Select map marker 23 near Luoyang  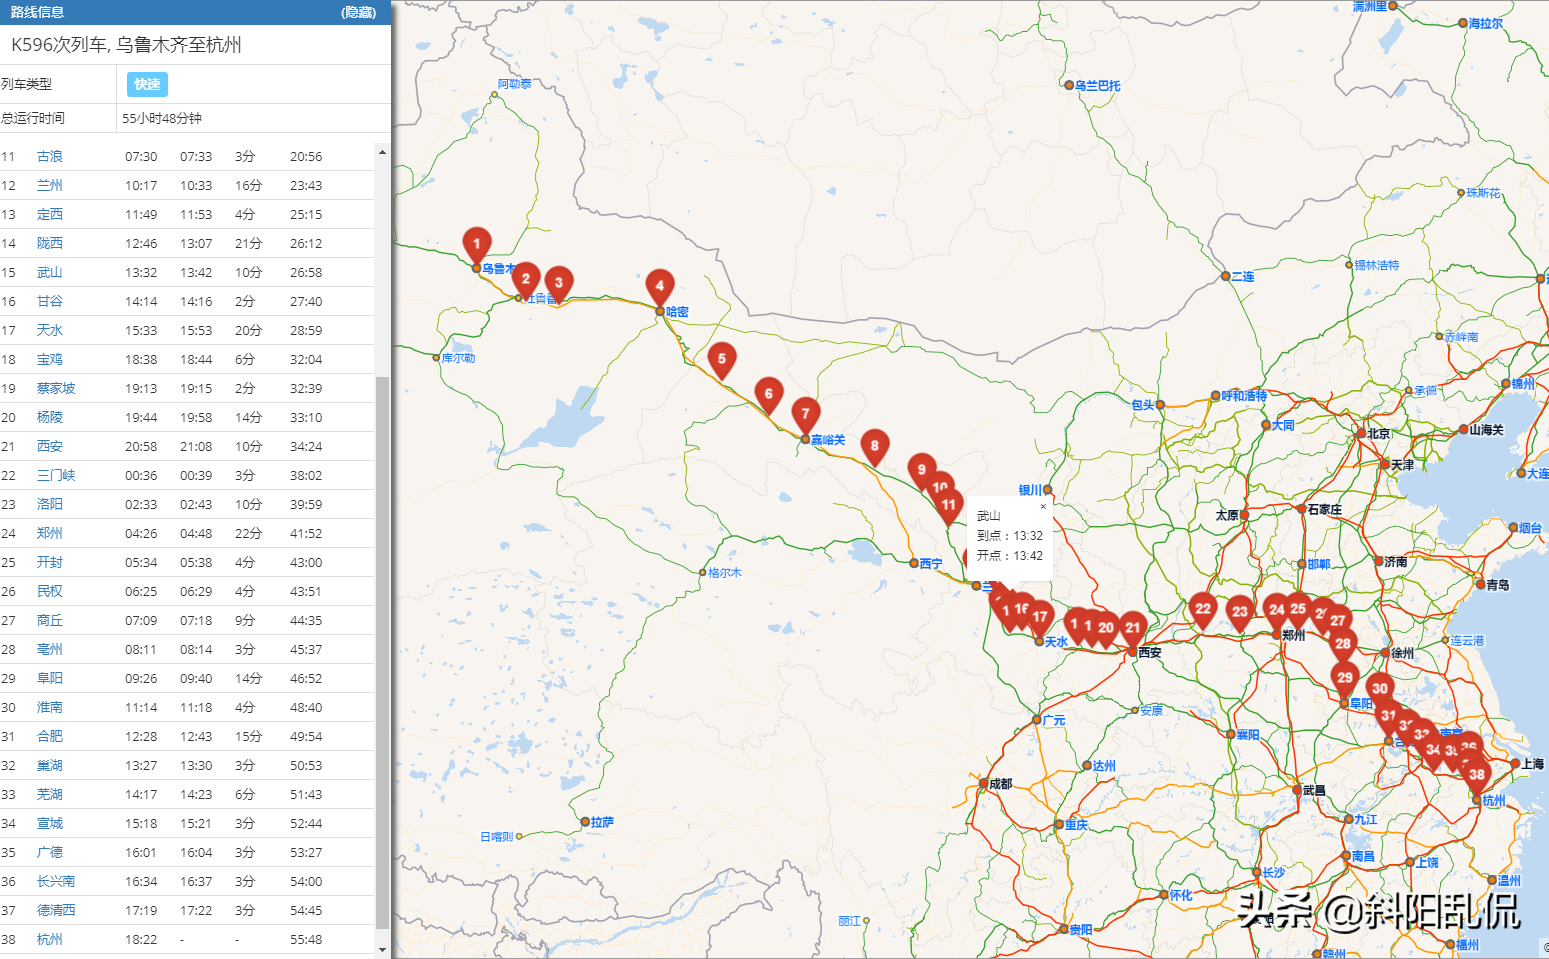tap(1240, 612)
